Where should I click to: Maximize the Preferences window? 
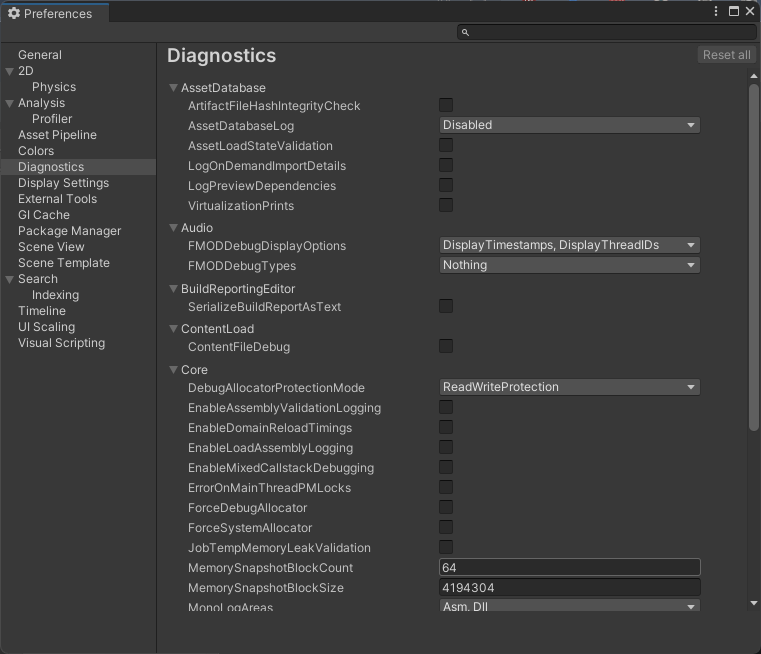coord(734,12)
